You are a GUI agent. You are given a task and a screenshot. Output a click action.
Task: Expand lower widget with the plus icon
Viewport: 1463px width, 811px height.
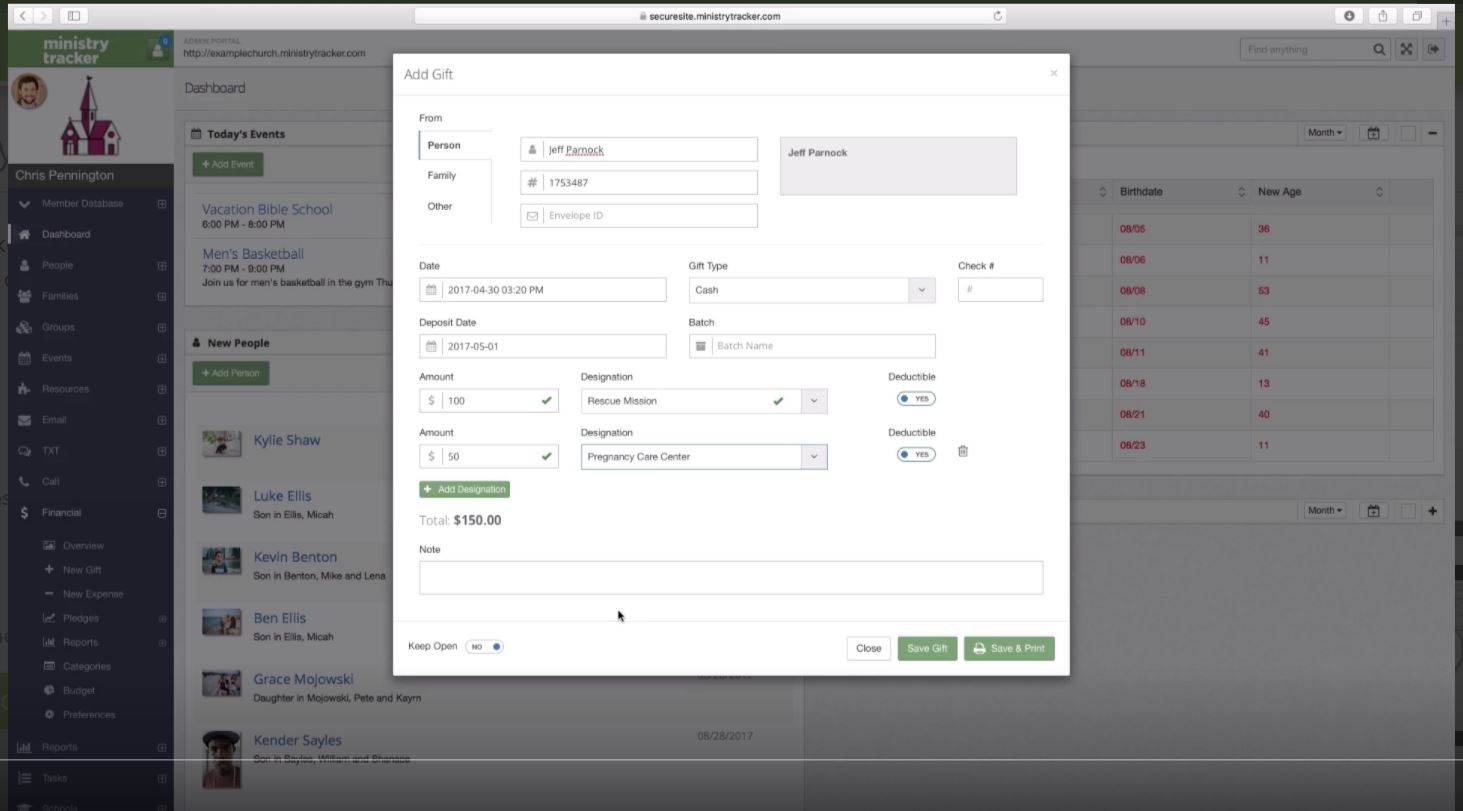tap(1433, 511)
